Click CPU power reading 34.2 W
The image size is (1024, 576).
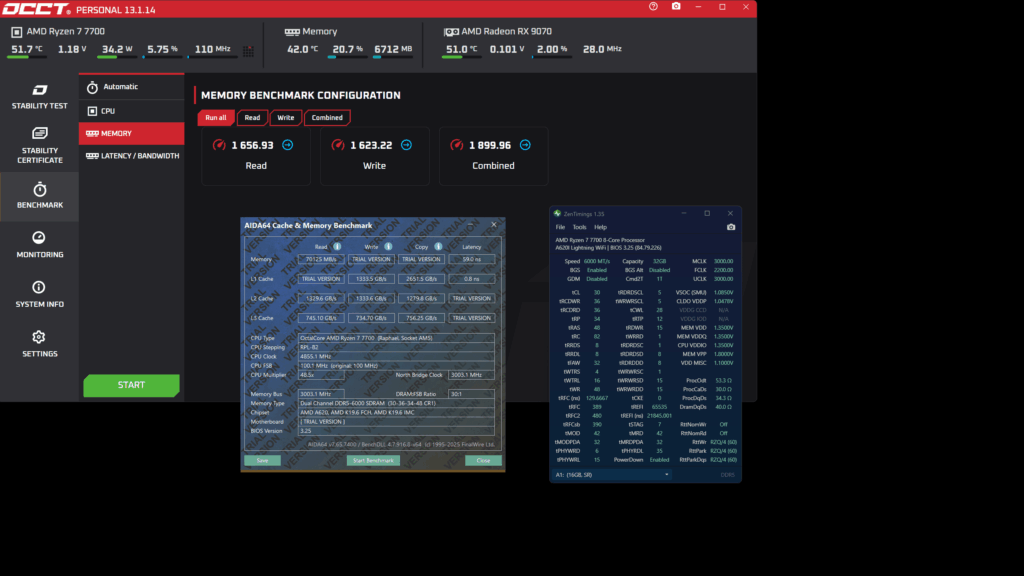tap(117, 49)
